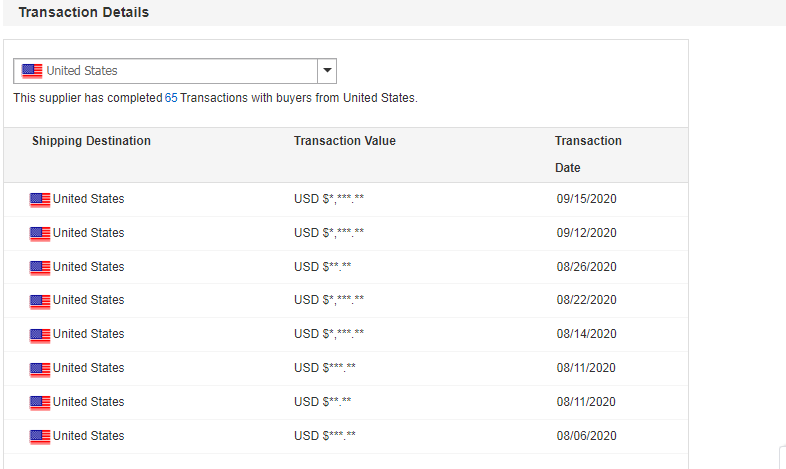Click the flag icon in 08/06/2020 row
Image resolution: width=786 pixels, height=469 pixels.
click(x=40, y=437)
